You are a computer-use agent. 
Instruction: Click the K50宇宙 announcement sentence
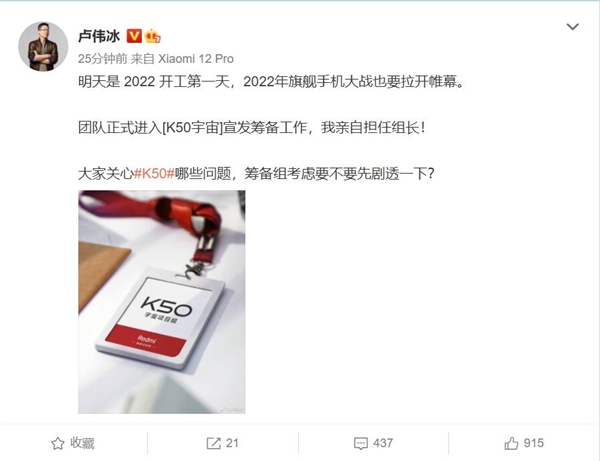click(x=251, y=127)
